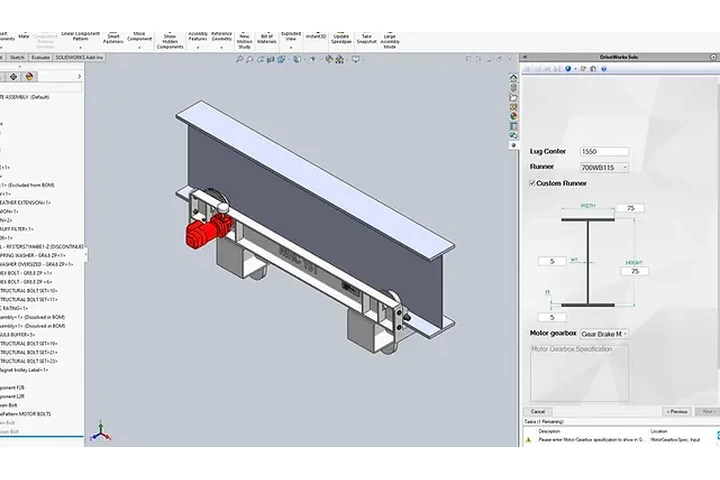The width and height of the screenshot is (720, 480).
Task: Click the Lug Center input field
Action: 604,152
